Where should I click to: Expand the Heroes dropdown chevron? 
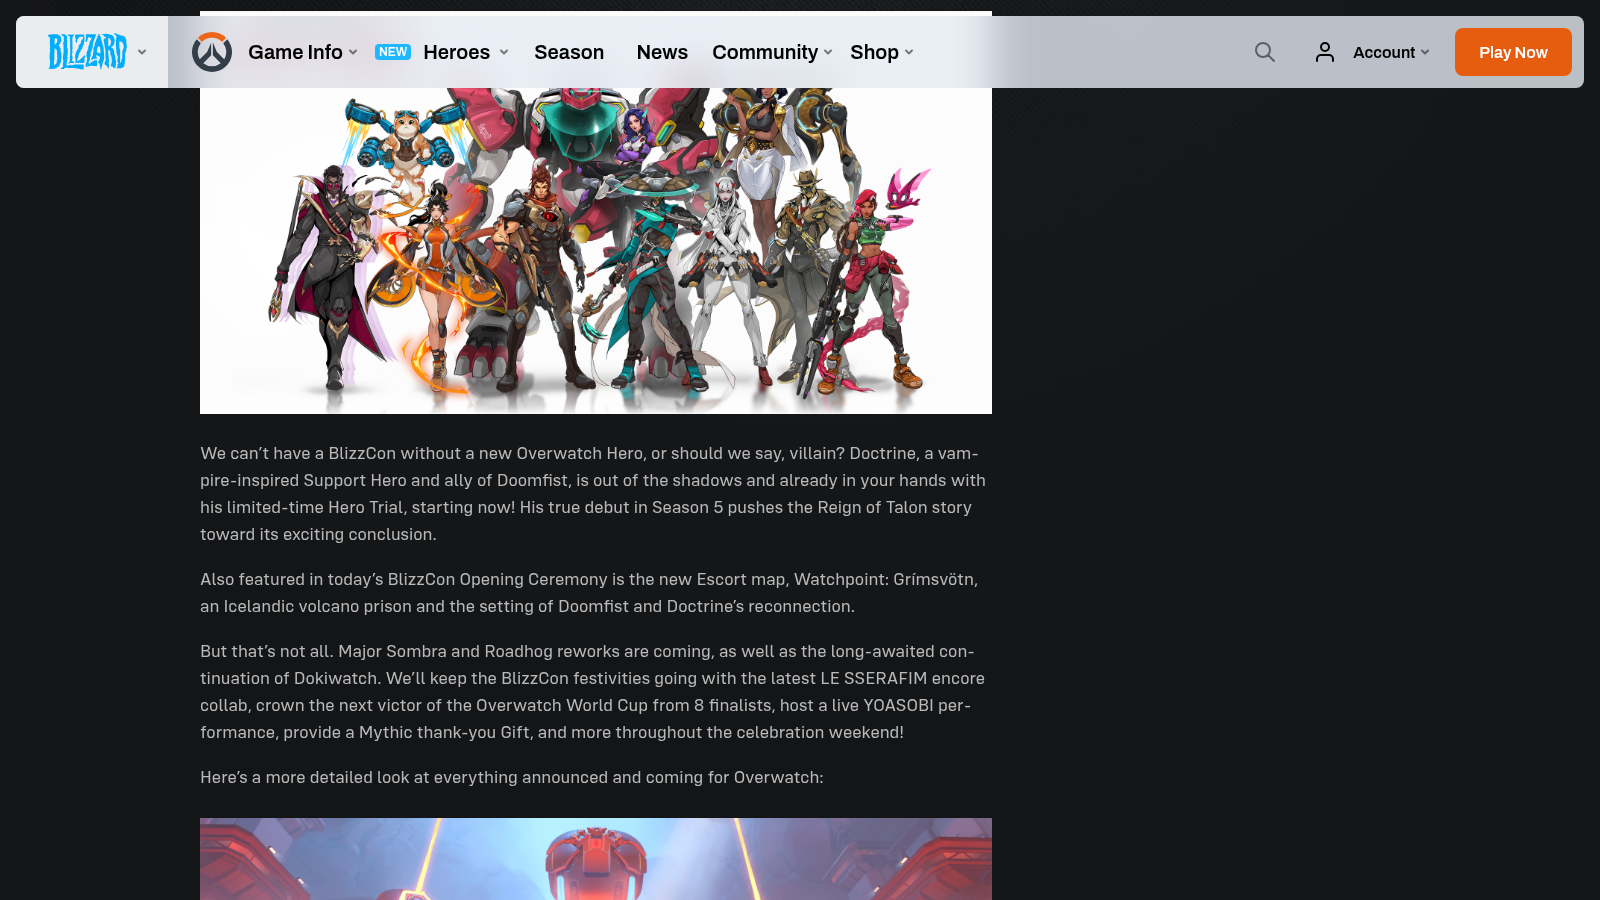click(504, 52)
